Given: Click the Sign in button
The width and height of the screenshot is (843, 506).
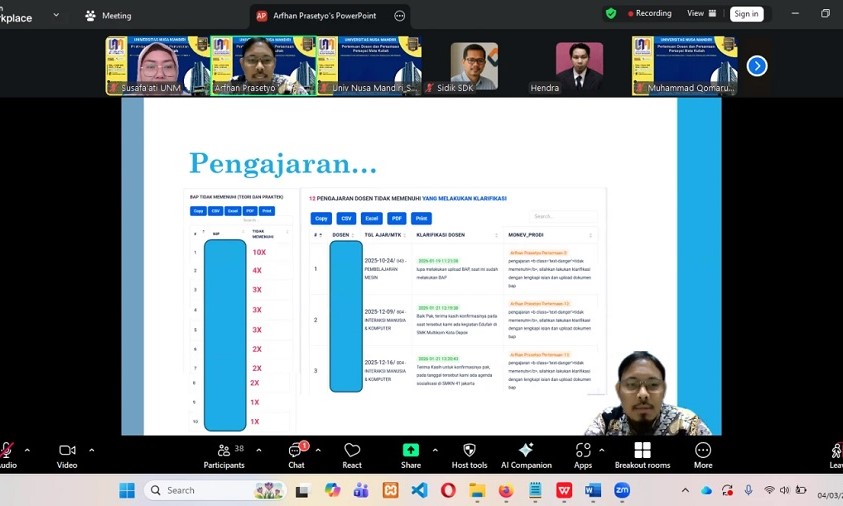Looking at the screenshot, I should tap(746, 14).
